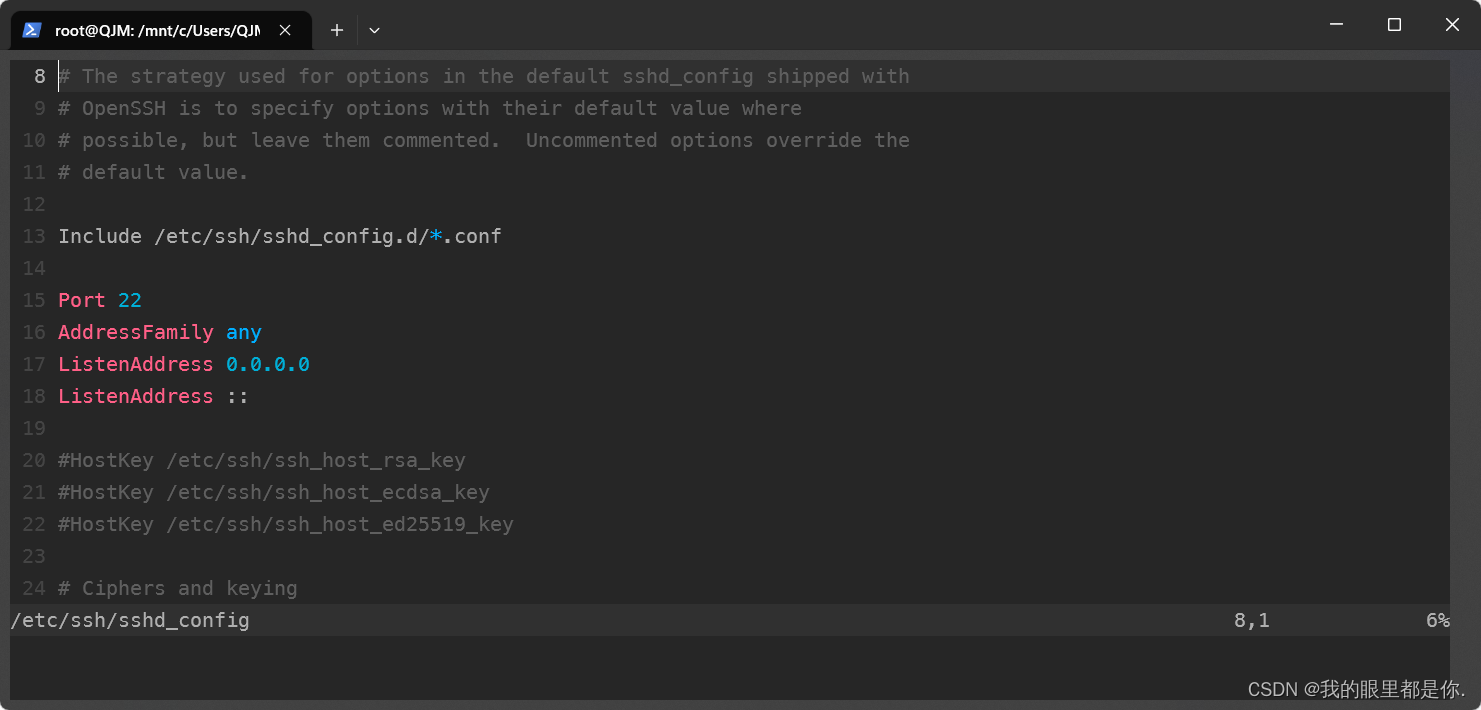Screen dimensions: 1481x710
Task: Click the 6% scroll progress indicator
Action: coord(1437,620)
